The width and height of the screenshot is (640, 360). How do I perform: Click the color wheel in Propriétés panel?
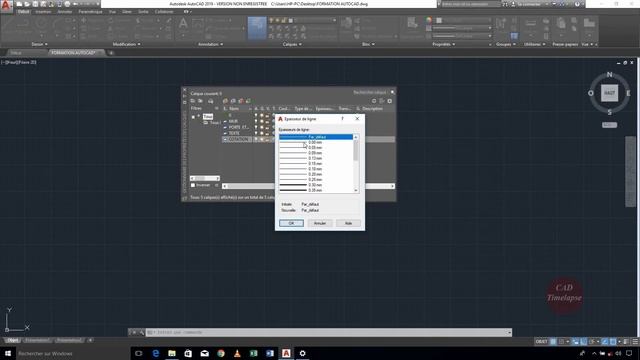428,20
